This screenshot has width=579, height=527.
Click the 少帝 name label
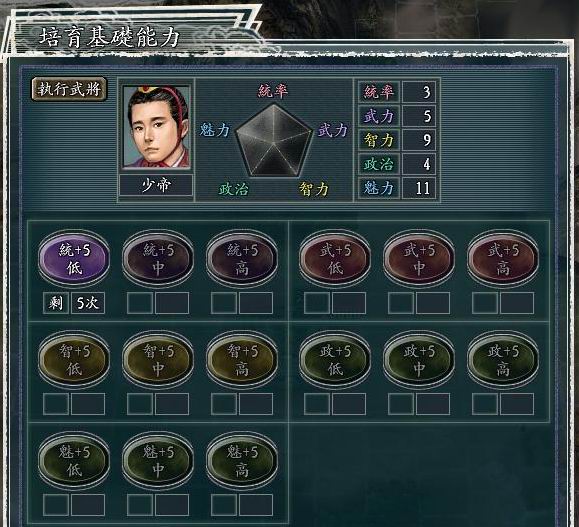156,185
